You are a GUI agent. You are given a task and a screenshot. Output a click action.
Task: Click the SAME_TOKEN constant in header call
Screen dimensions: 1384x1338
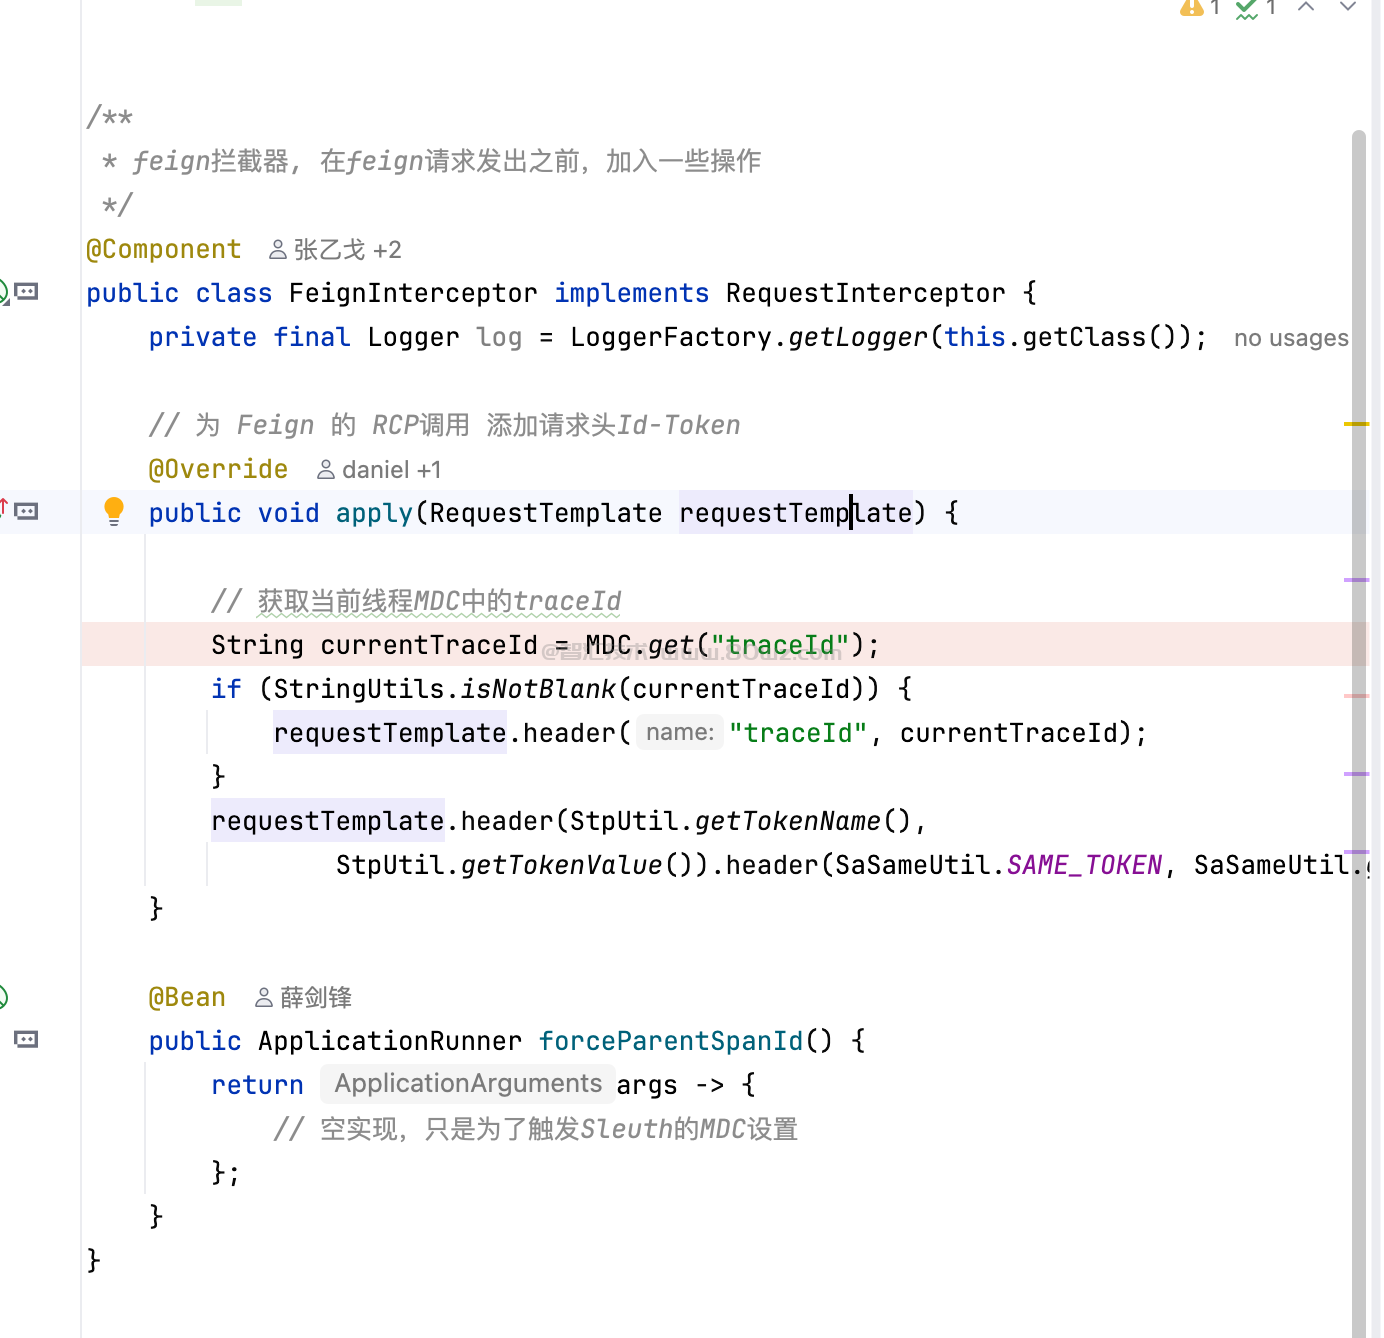pos(1084,865)
